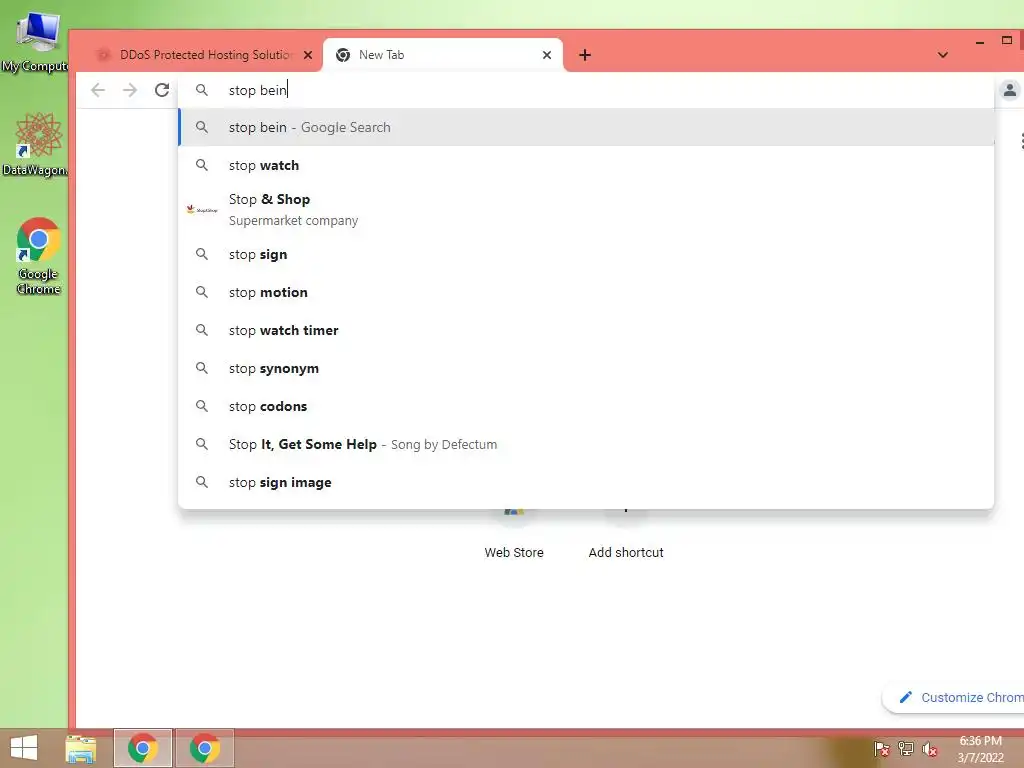
Task: Open a new tab with plus button
Action: pos(584,55)
